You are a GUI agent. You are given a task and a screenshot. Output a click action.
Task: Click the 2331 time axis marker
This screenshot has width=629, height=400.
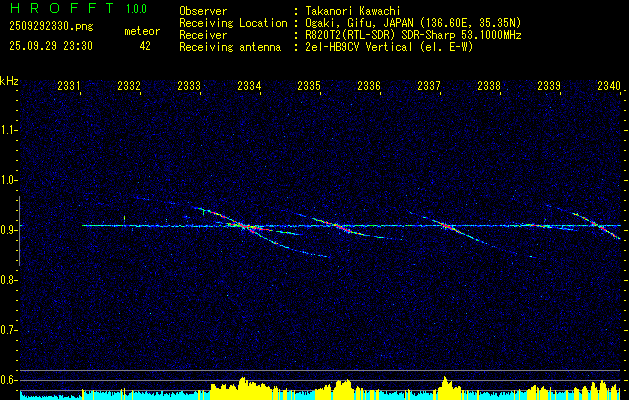[69, 85]
